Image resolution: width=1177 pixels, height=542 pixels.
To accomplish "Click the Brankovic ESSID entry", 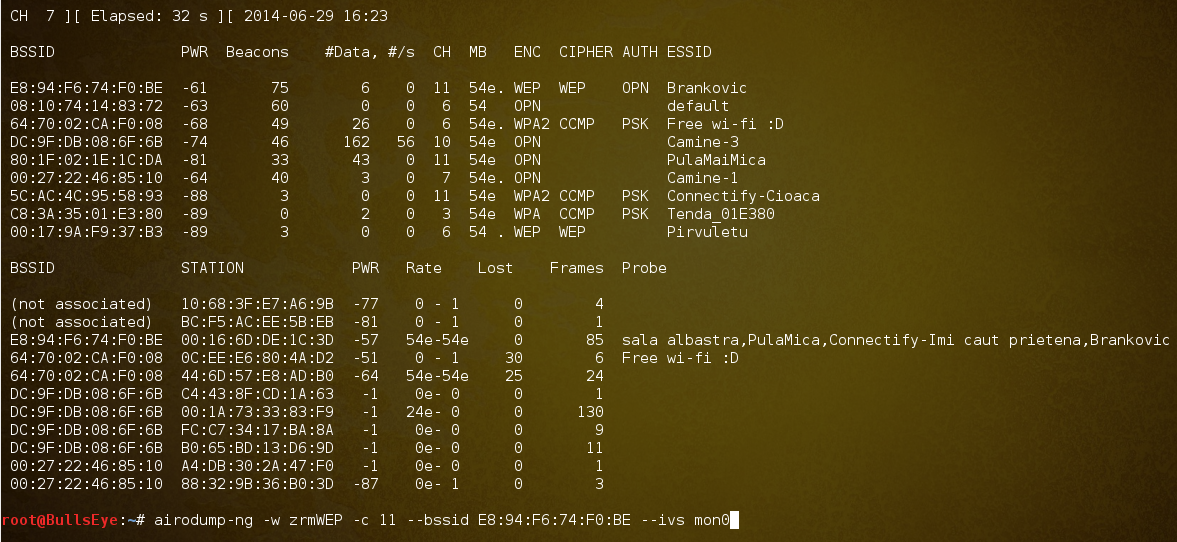I will coord(706,88).
